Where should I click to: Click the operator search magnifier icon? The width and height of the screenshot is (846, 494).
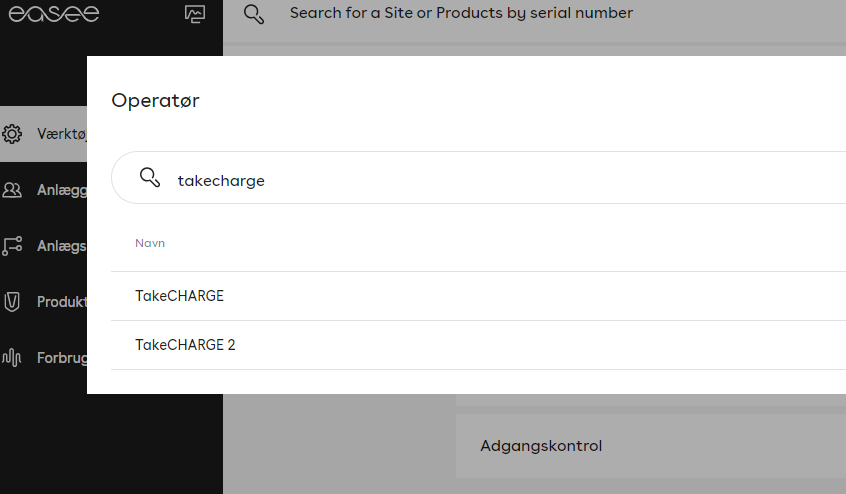(x=150, y=178)
